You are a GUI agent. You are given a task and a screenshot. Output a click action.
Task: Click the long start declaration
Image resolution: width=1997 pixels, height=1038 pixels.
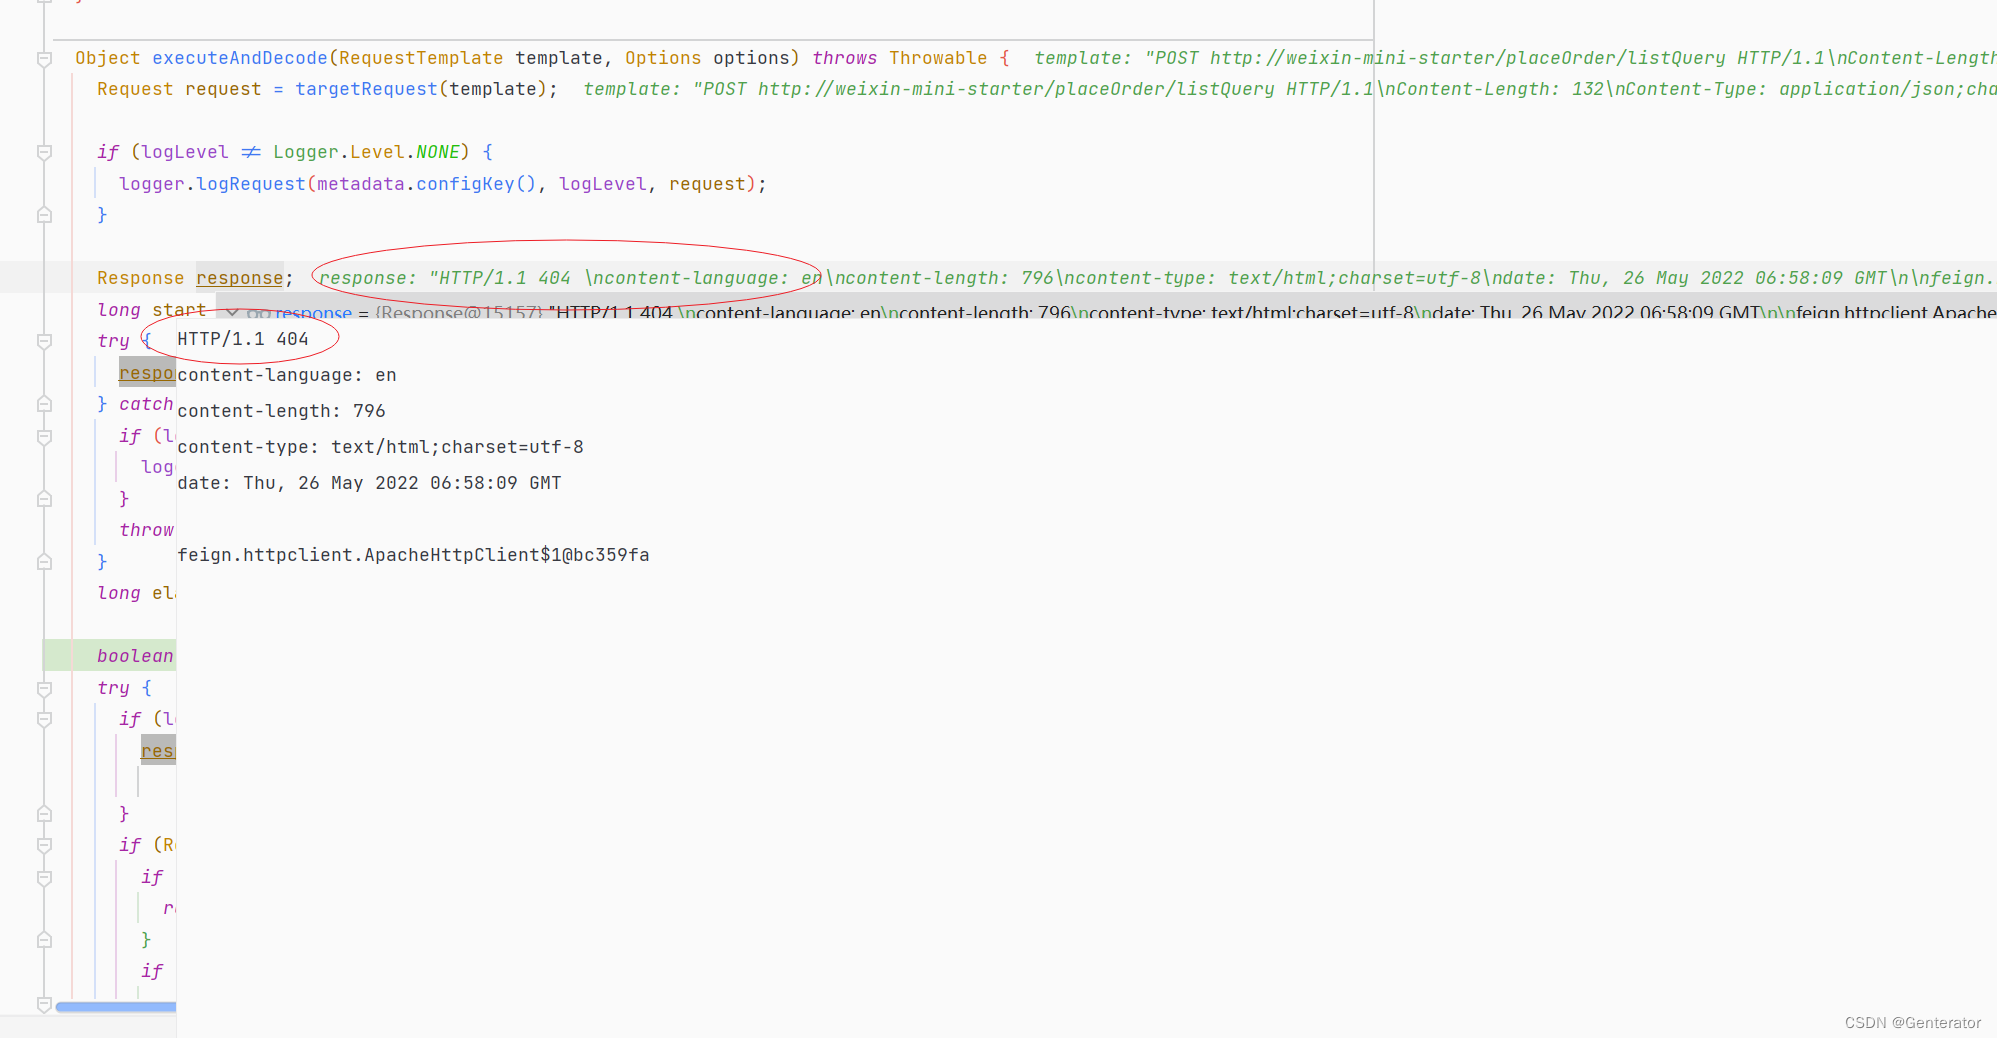(151, 310)
